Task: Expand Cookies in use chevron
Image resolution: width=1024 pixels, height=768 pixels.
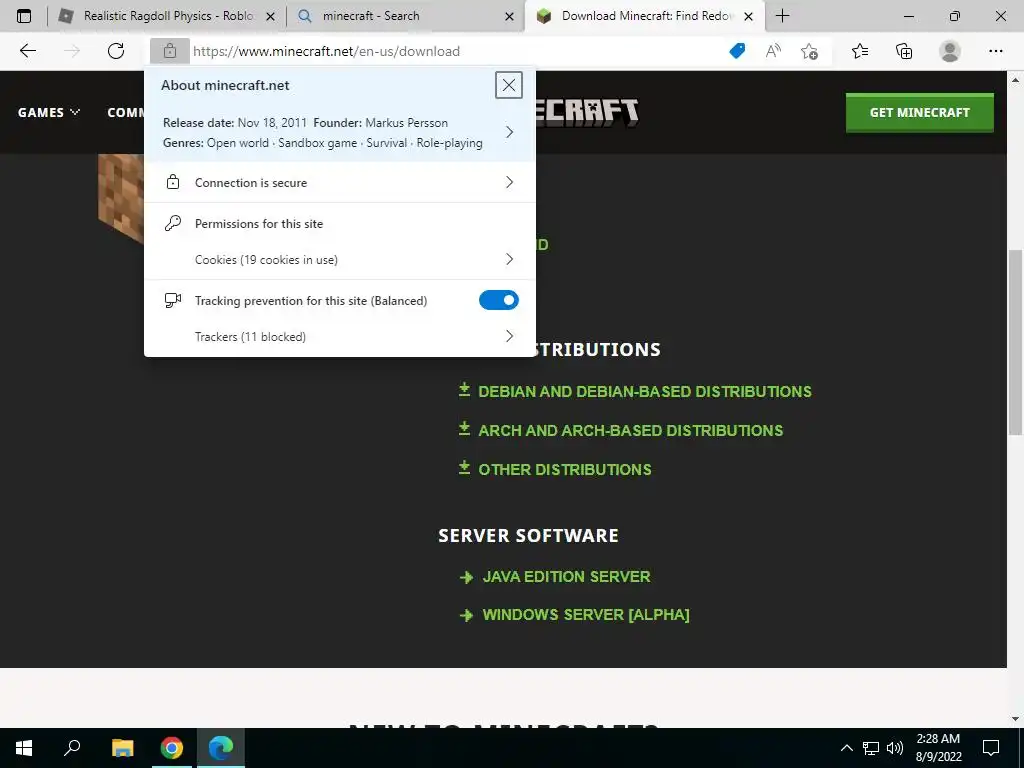Action: coord(509,259)
